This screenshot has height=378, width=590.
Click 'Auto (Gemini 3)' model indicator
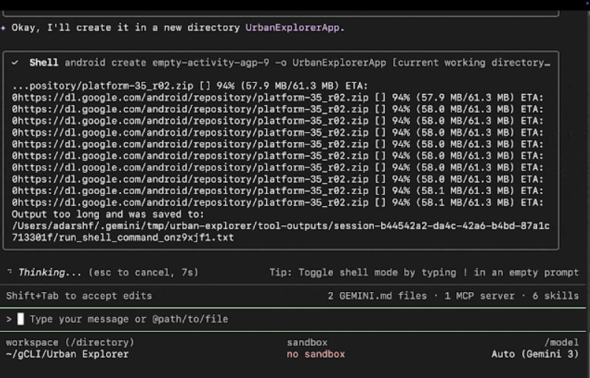click(x=535, y=354)
